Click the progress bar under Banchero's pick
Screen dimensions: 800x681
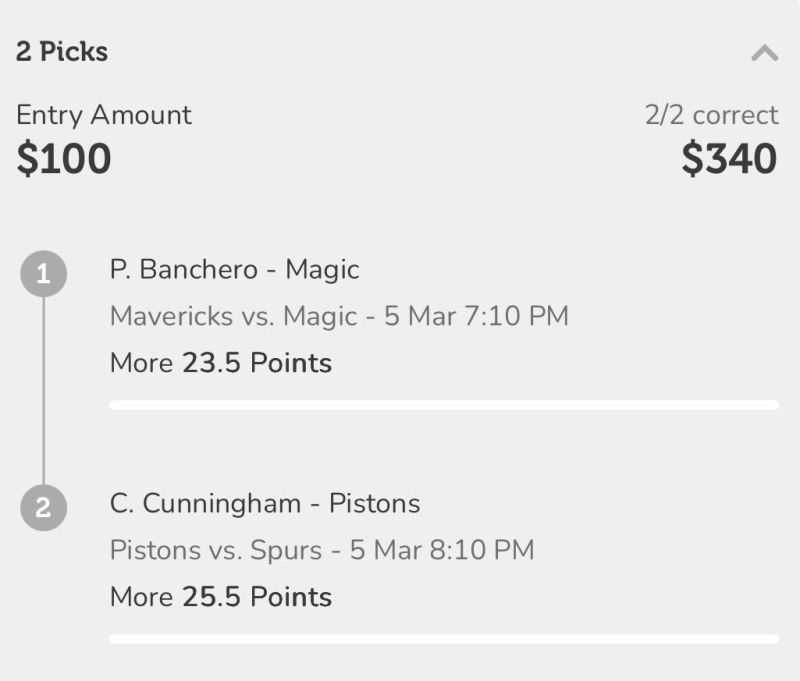tap(443, 405)
